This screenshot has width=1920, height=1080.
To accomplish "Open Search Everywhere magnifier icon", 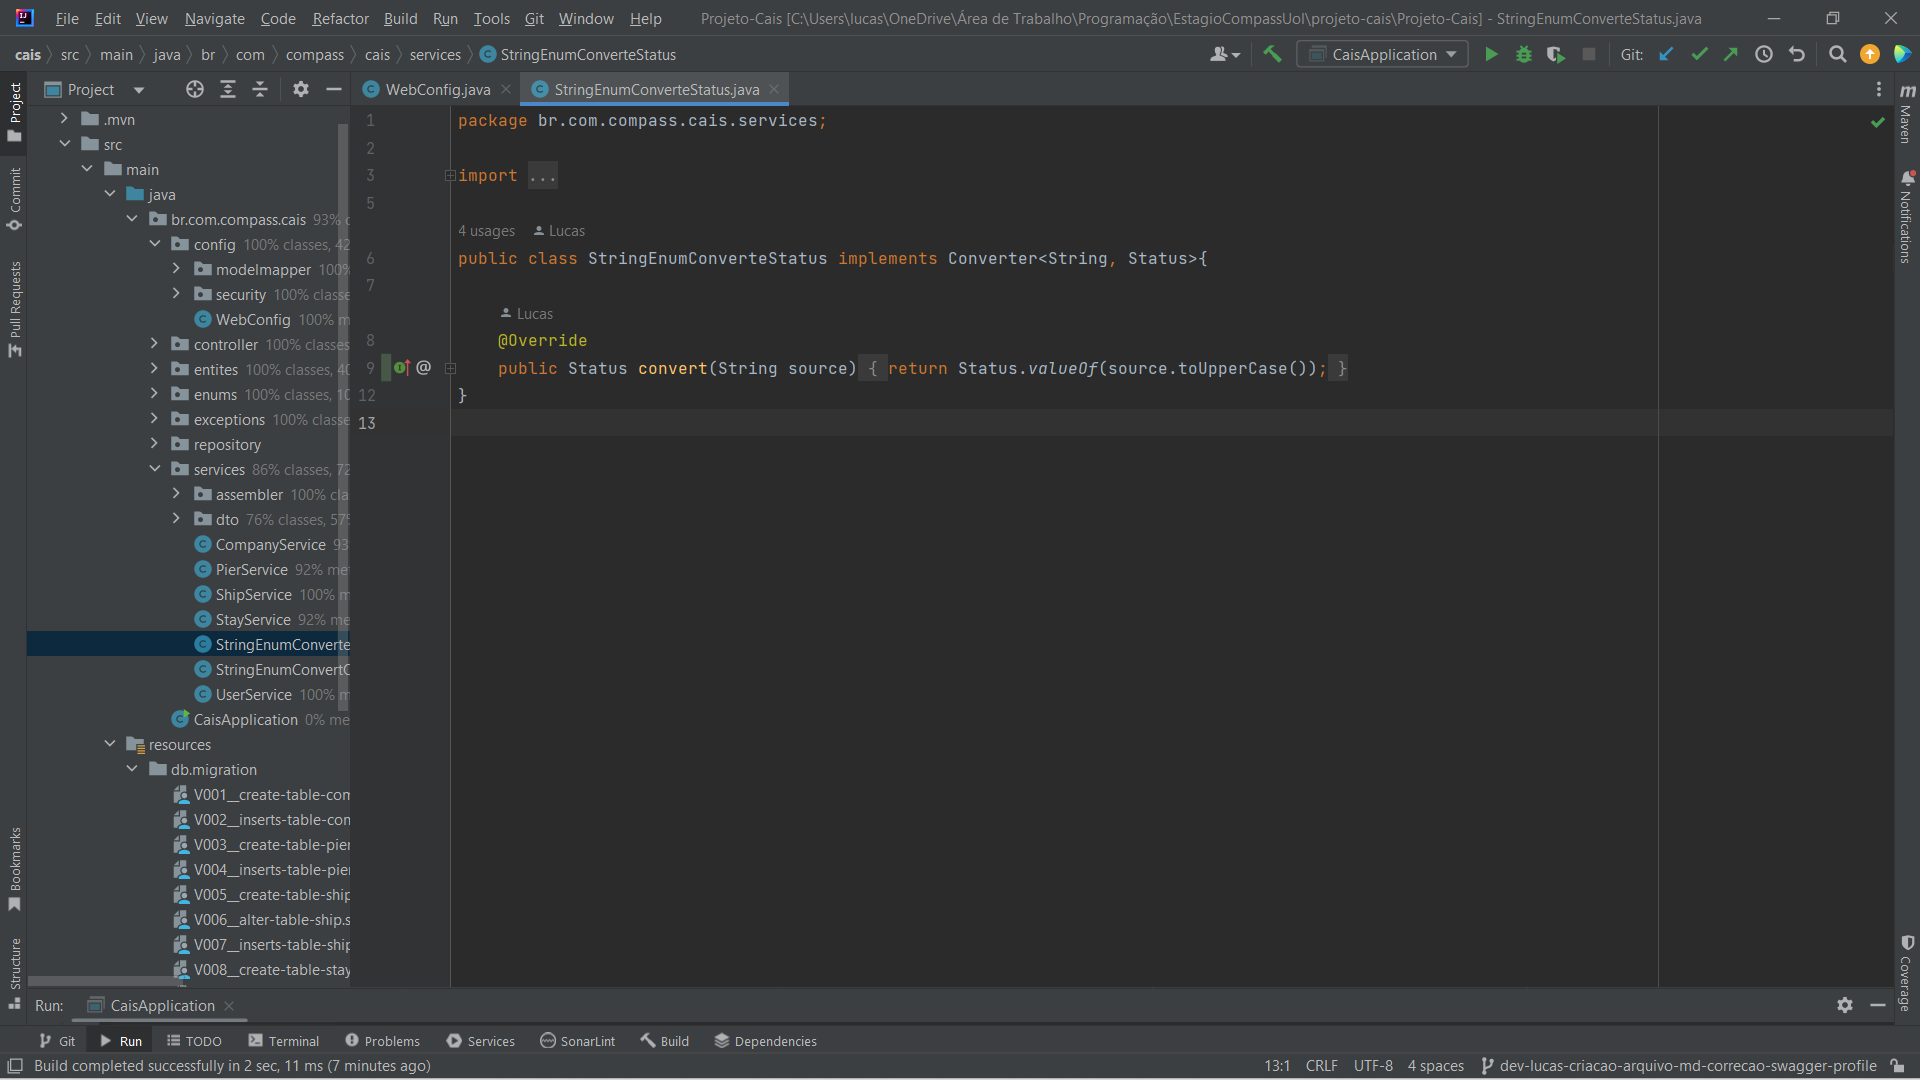I will point(1837,54).
